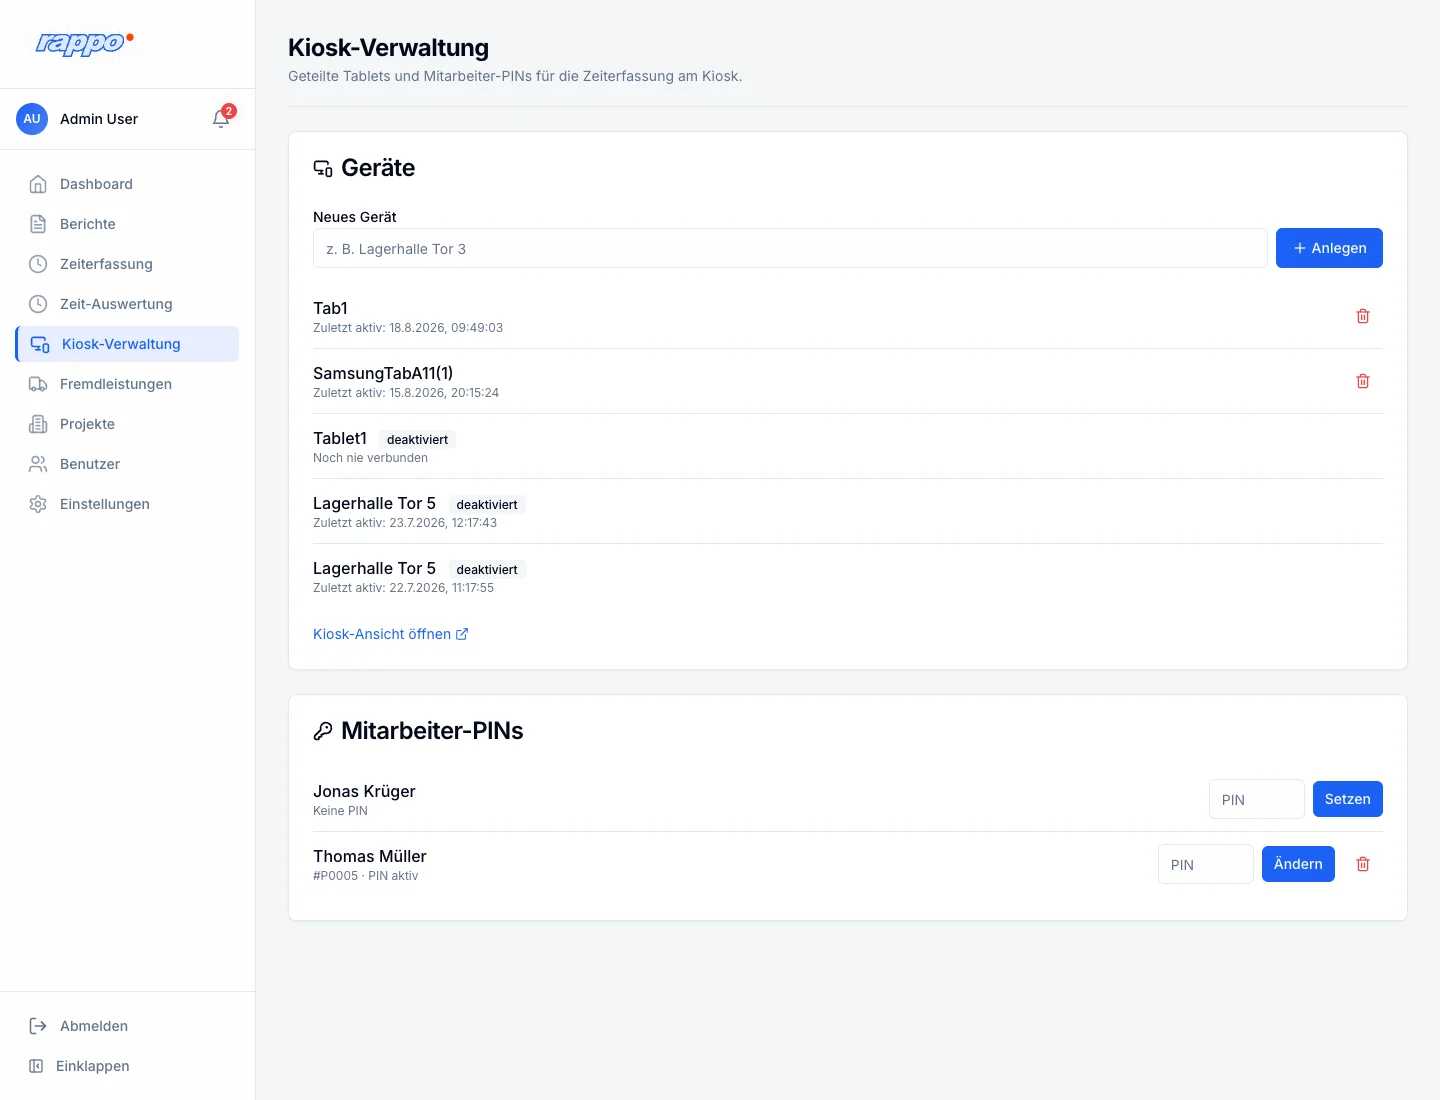
Task: Open Benutzer management
Action: pyautogui.click(x=128, y=464)
